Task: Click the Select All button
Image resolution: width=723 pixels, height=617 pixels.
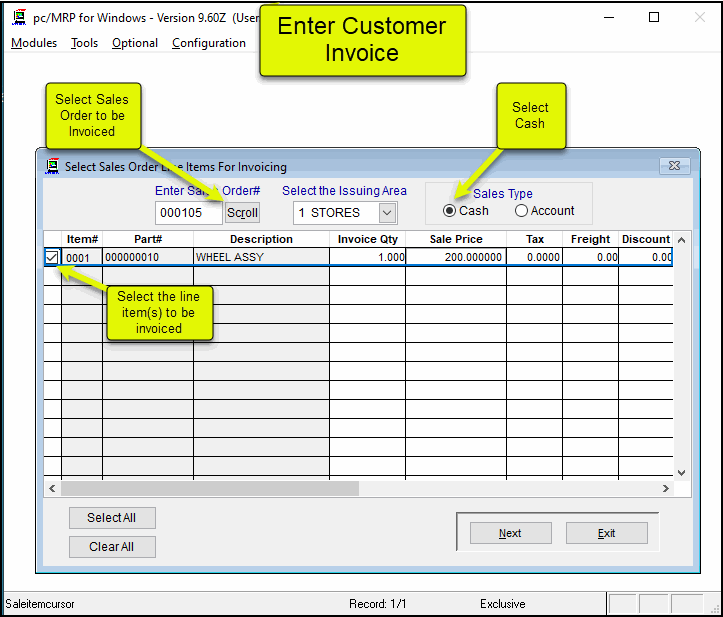Action: [112, 518]
